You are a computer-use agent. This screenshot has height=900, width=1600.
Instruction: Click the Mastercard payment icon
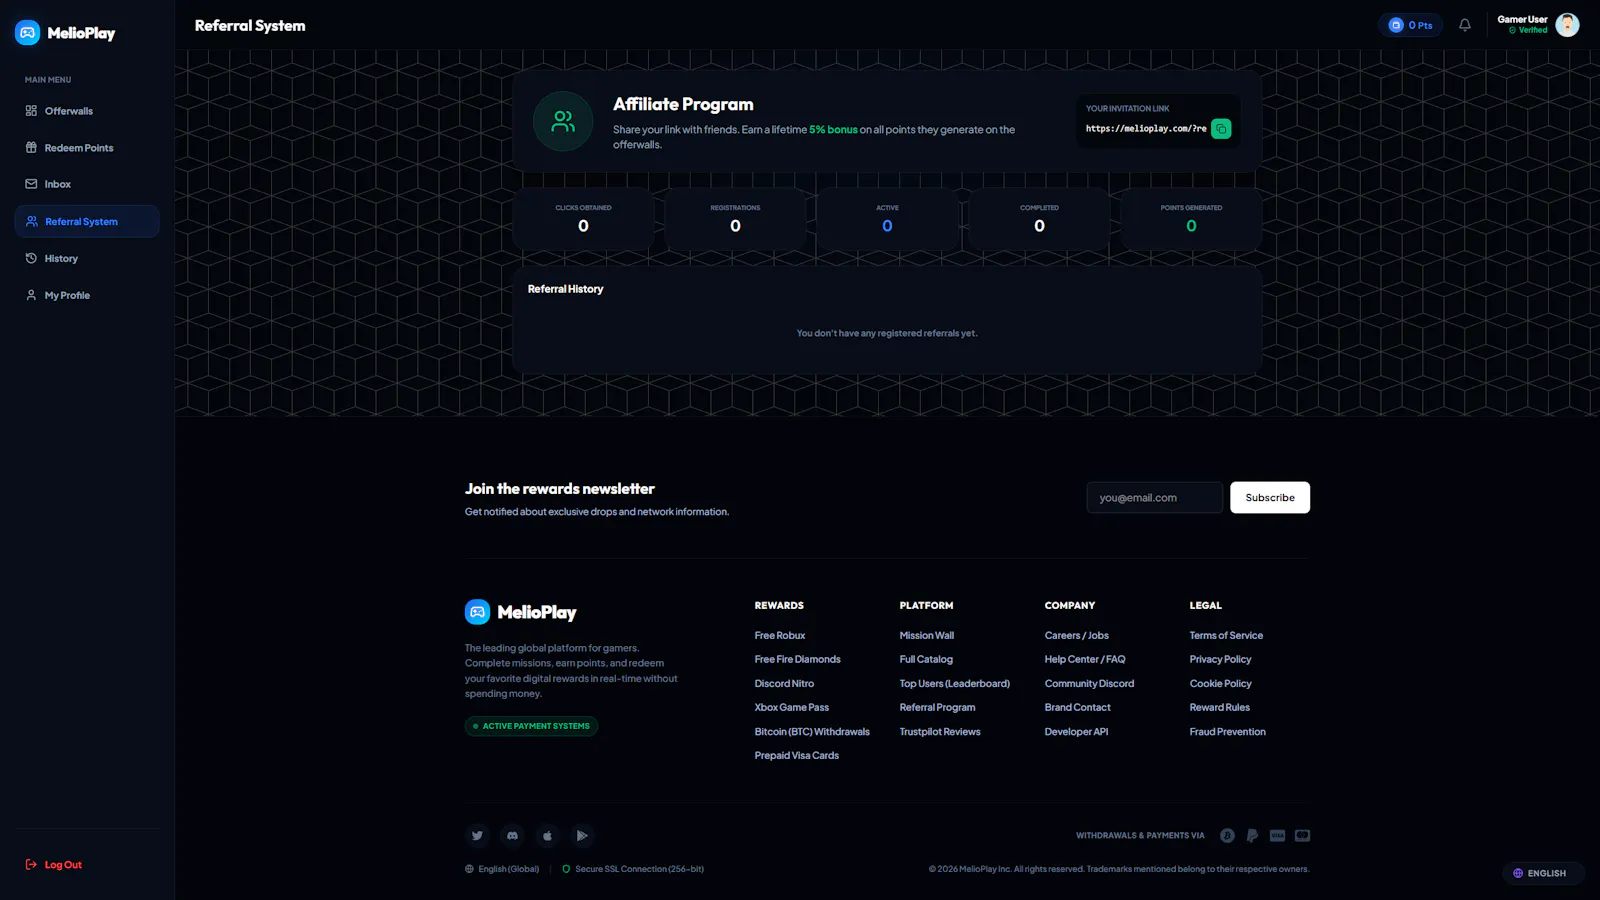tap(1302, 836)
